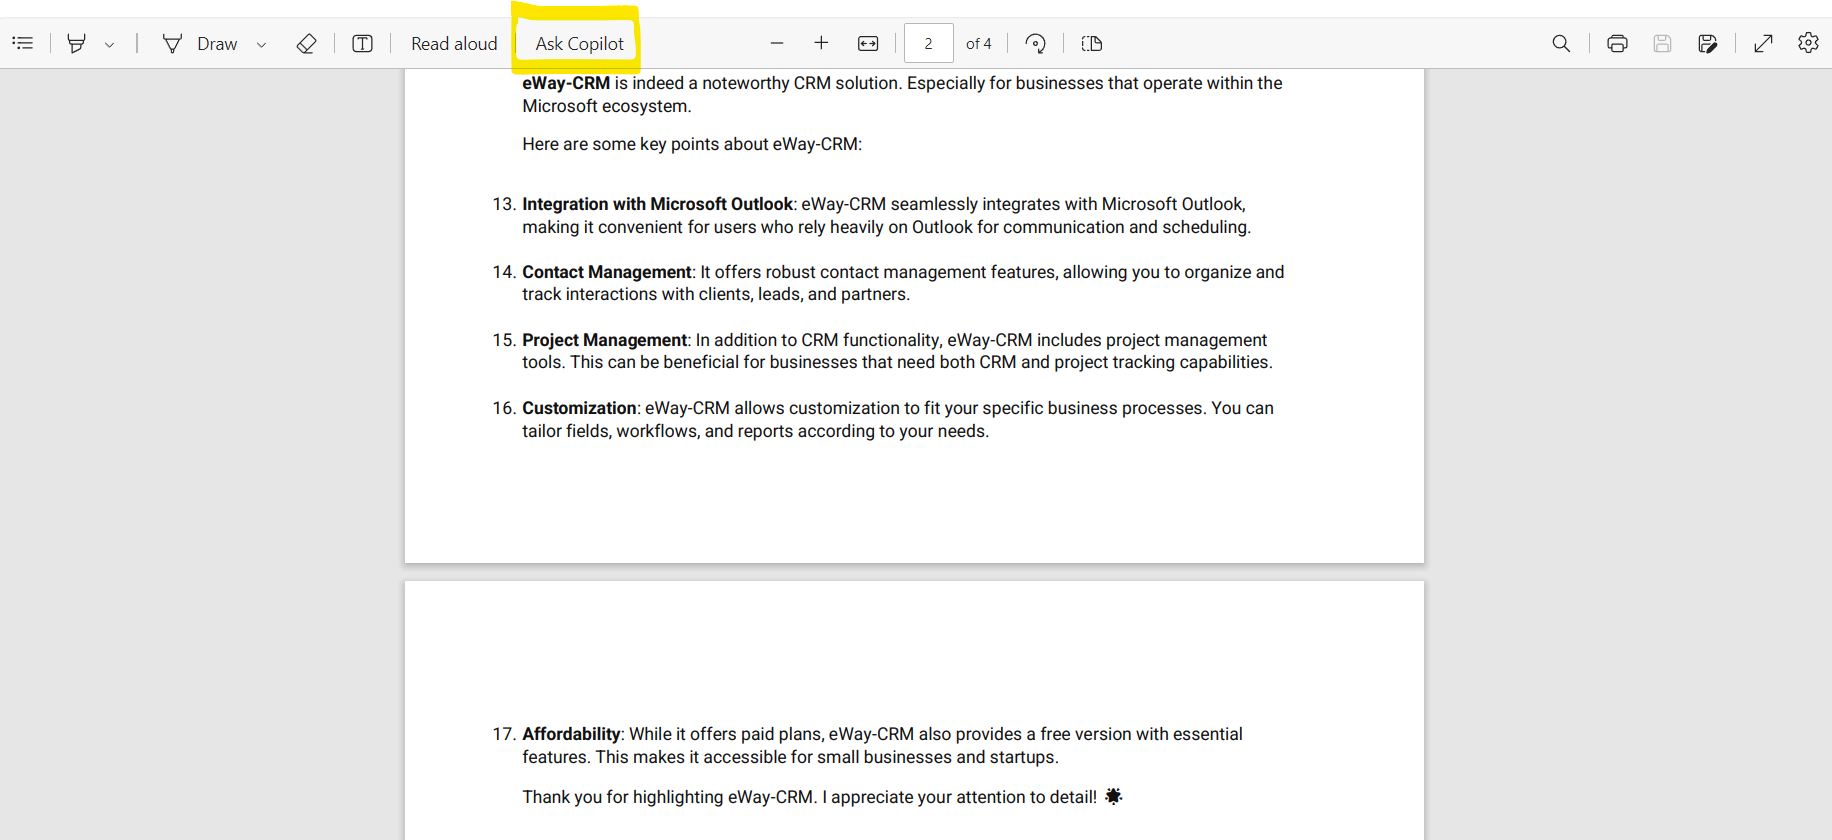1832x840 pixels.
Task: Click 'of 4' page count text
Action: tap(979, 44)
